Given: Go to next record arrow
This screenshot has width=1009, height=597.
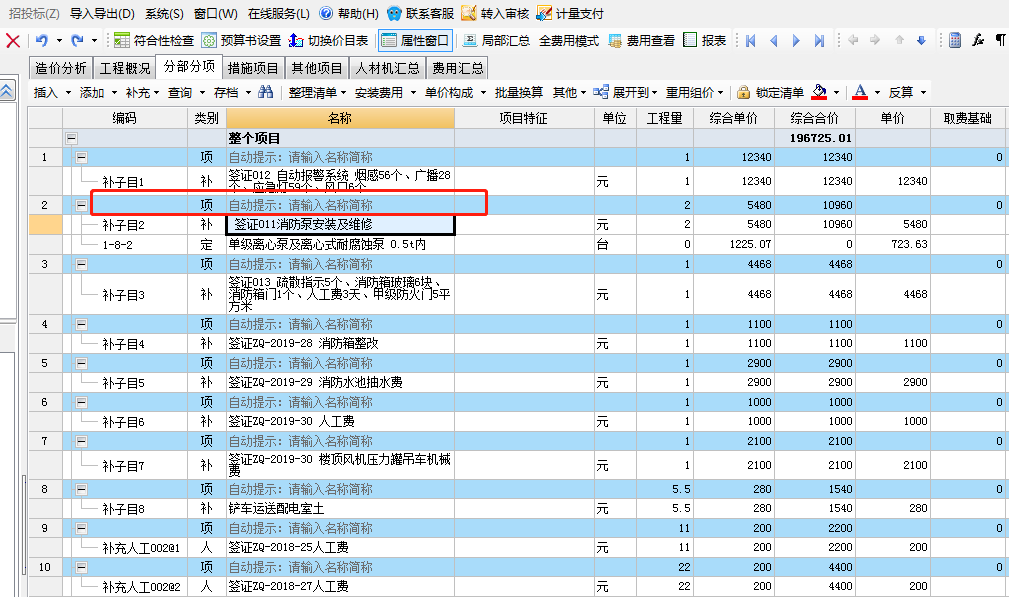Looking at the screenshot, I should [x=796, y=41].
